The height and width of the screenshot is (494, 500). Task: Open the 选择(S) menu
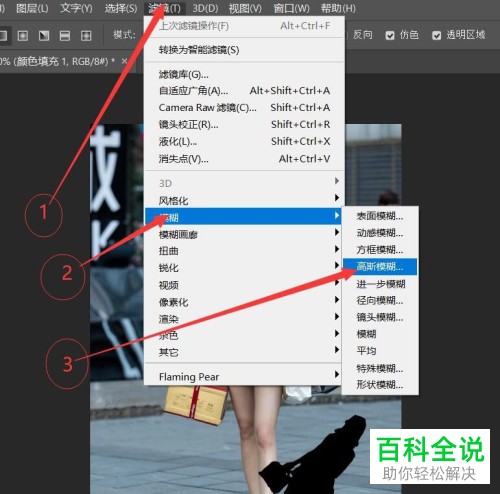point(121,8)
